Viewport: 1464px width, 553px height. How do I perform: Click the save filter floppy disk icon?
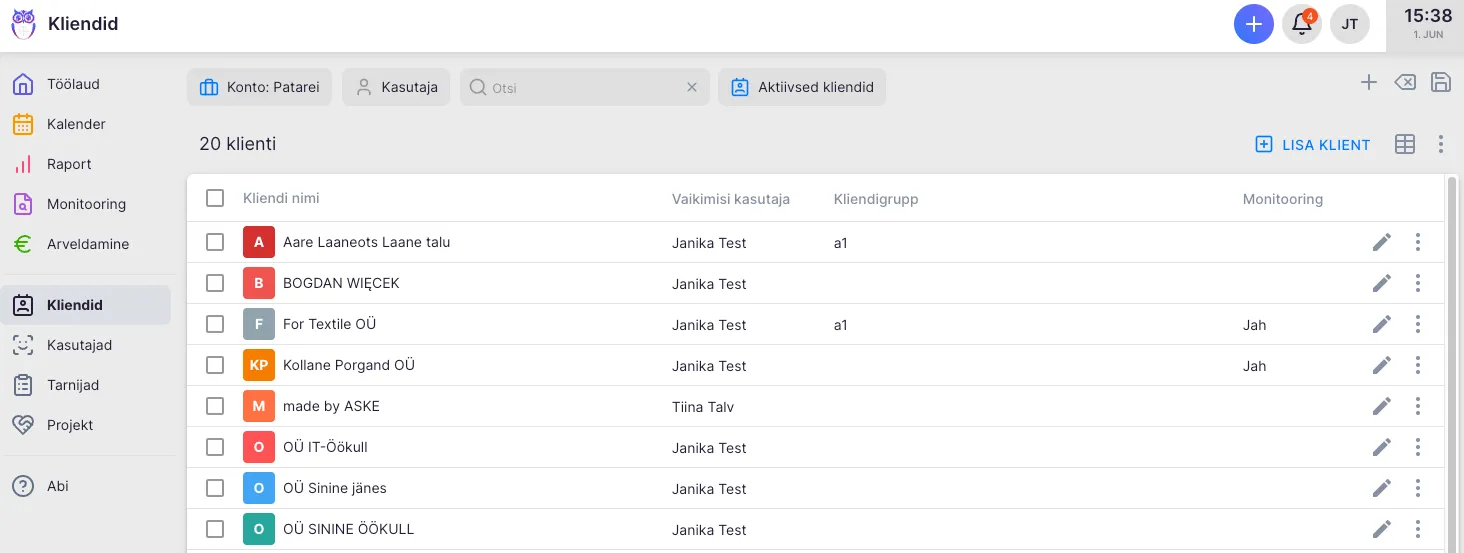pos(1441,83)
